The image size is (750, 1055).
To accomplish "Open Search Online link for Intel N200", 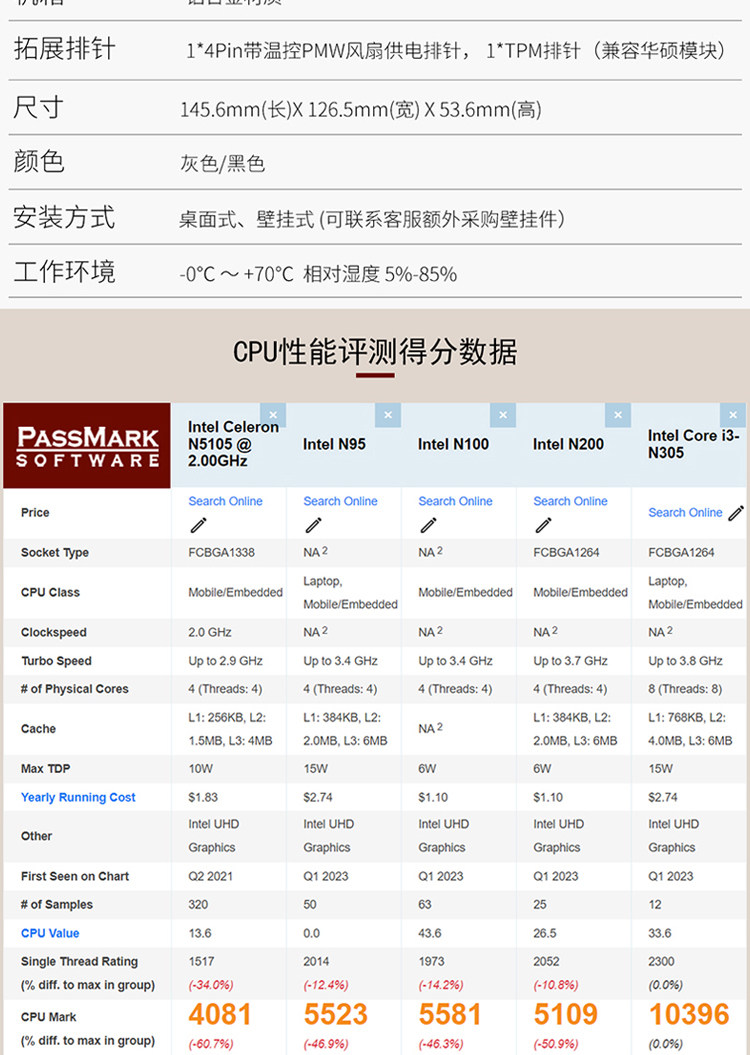I will pos(570,501).
